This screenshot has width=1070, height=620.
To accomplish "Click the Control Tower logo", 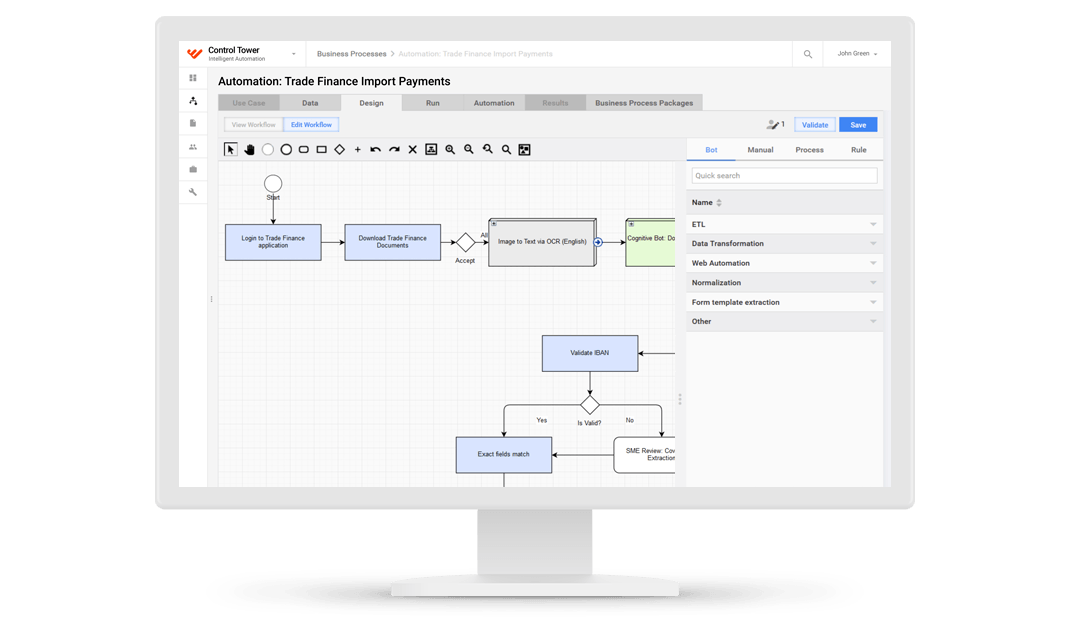I will [x=194, y=54].
